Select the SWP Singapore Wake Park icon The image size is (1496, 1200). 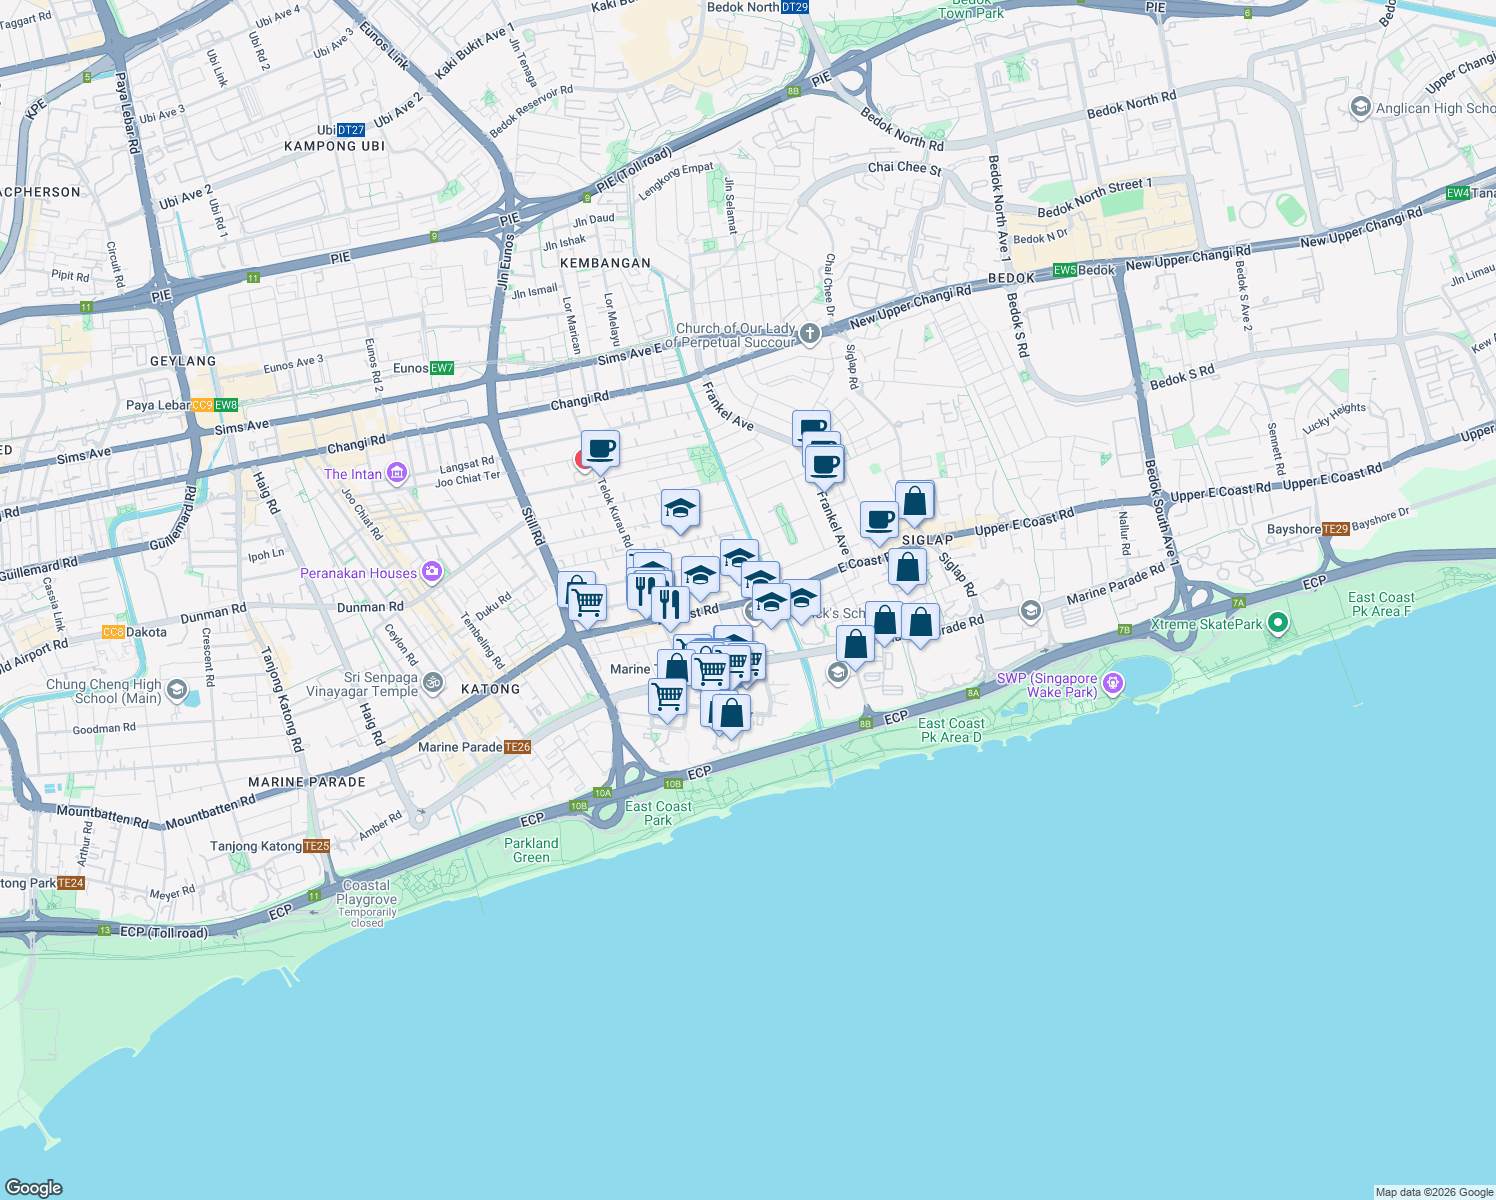[1114, 684]
